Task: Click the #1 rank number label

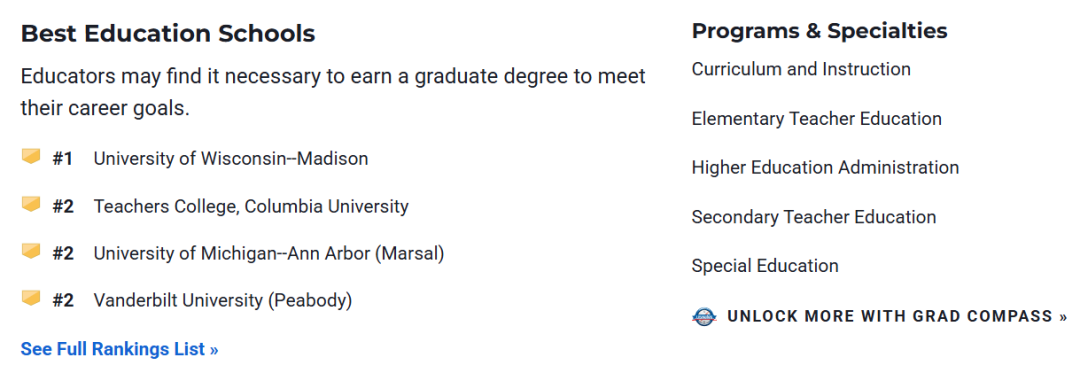Action: point(63,159)
